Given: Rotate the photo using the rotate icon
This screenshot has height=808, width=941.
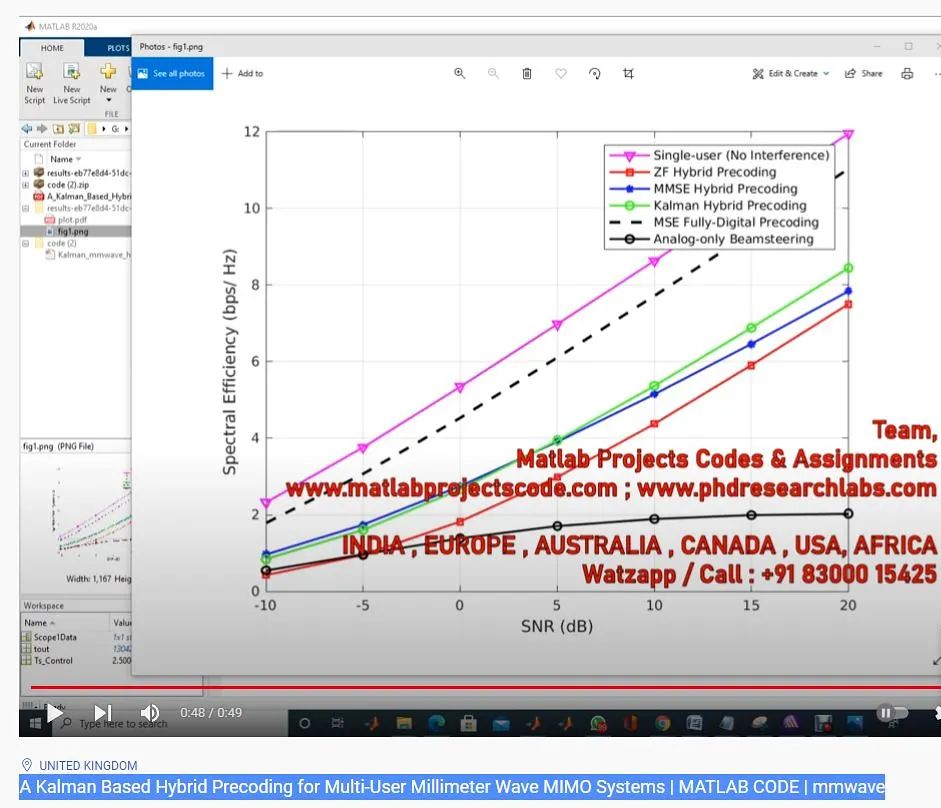Looking at the screenshot, I should 595,73.
